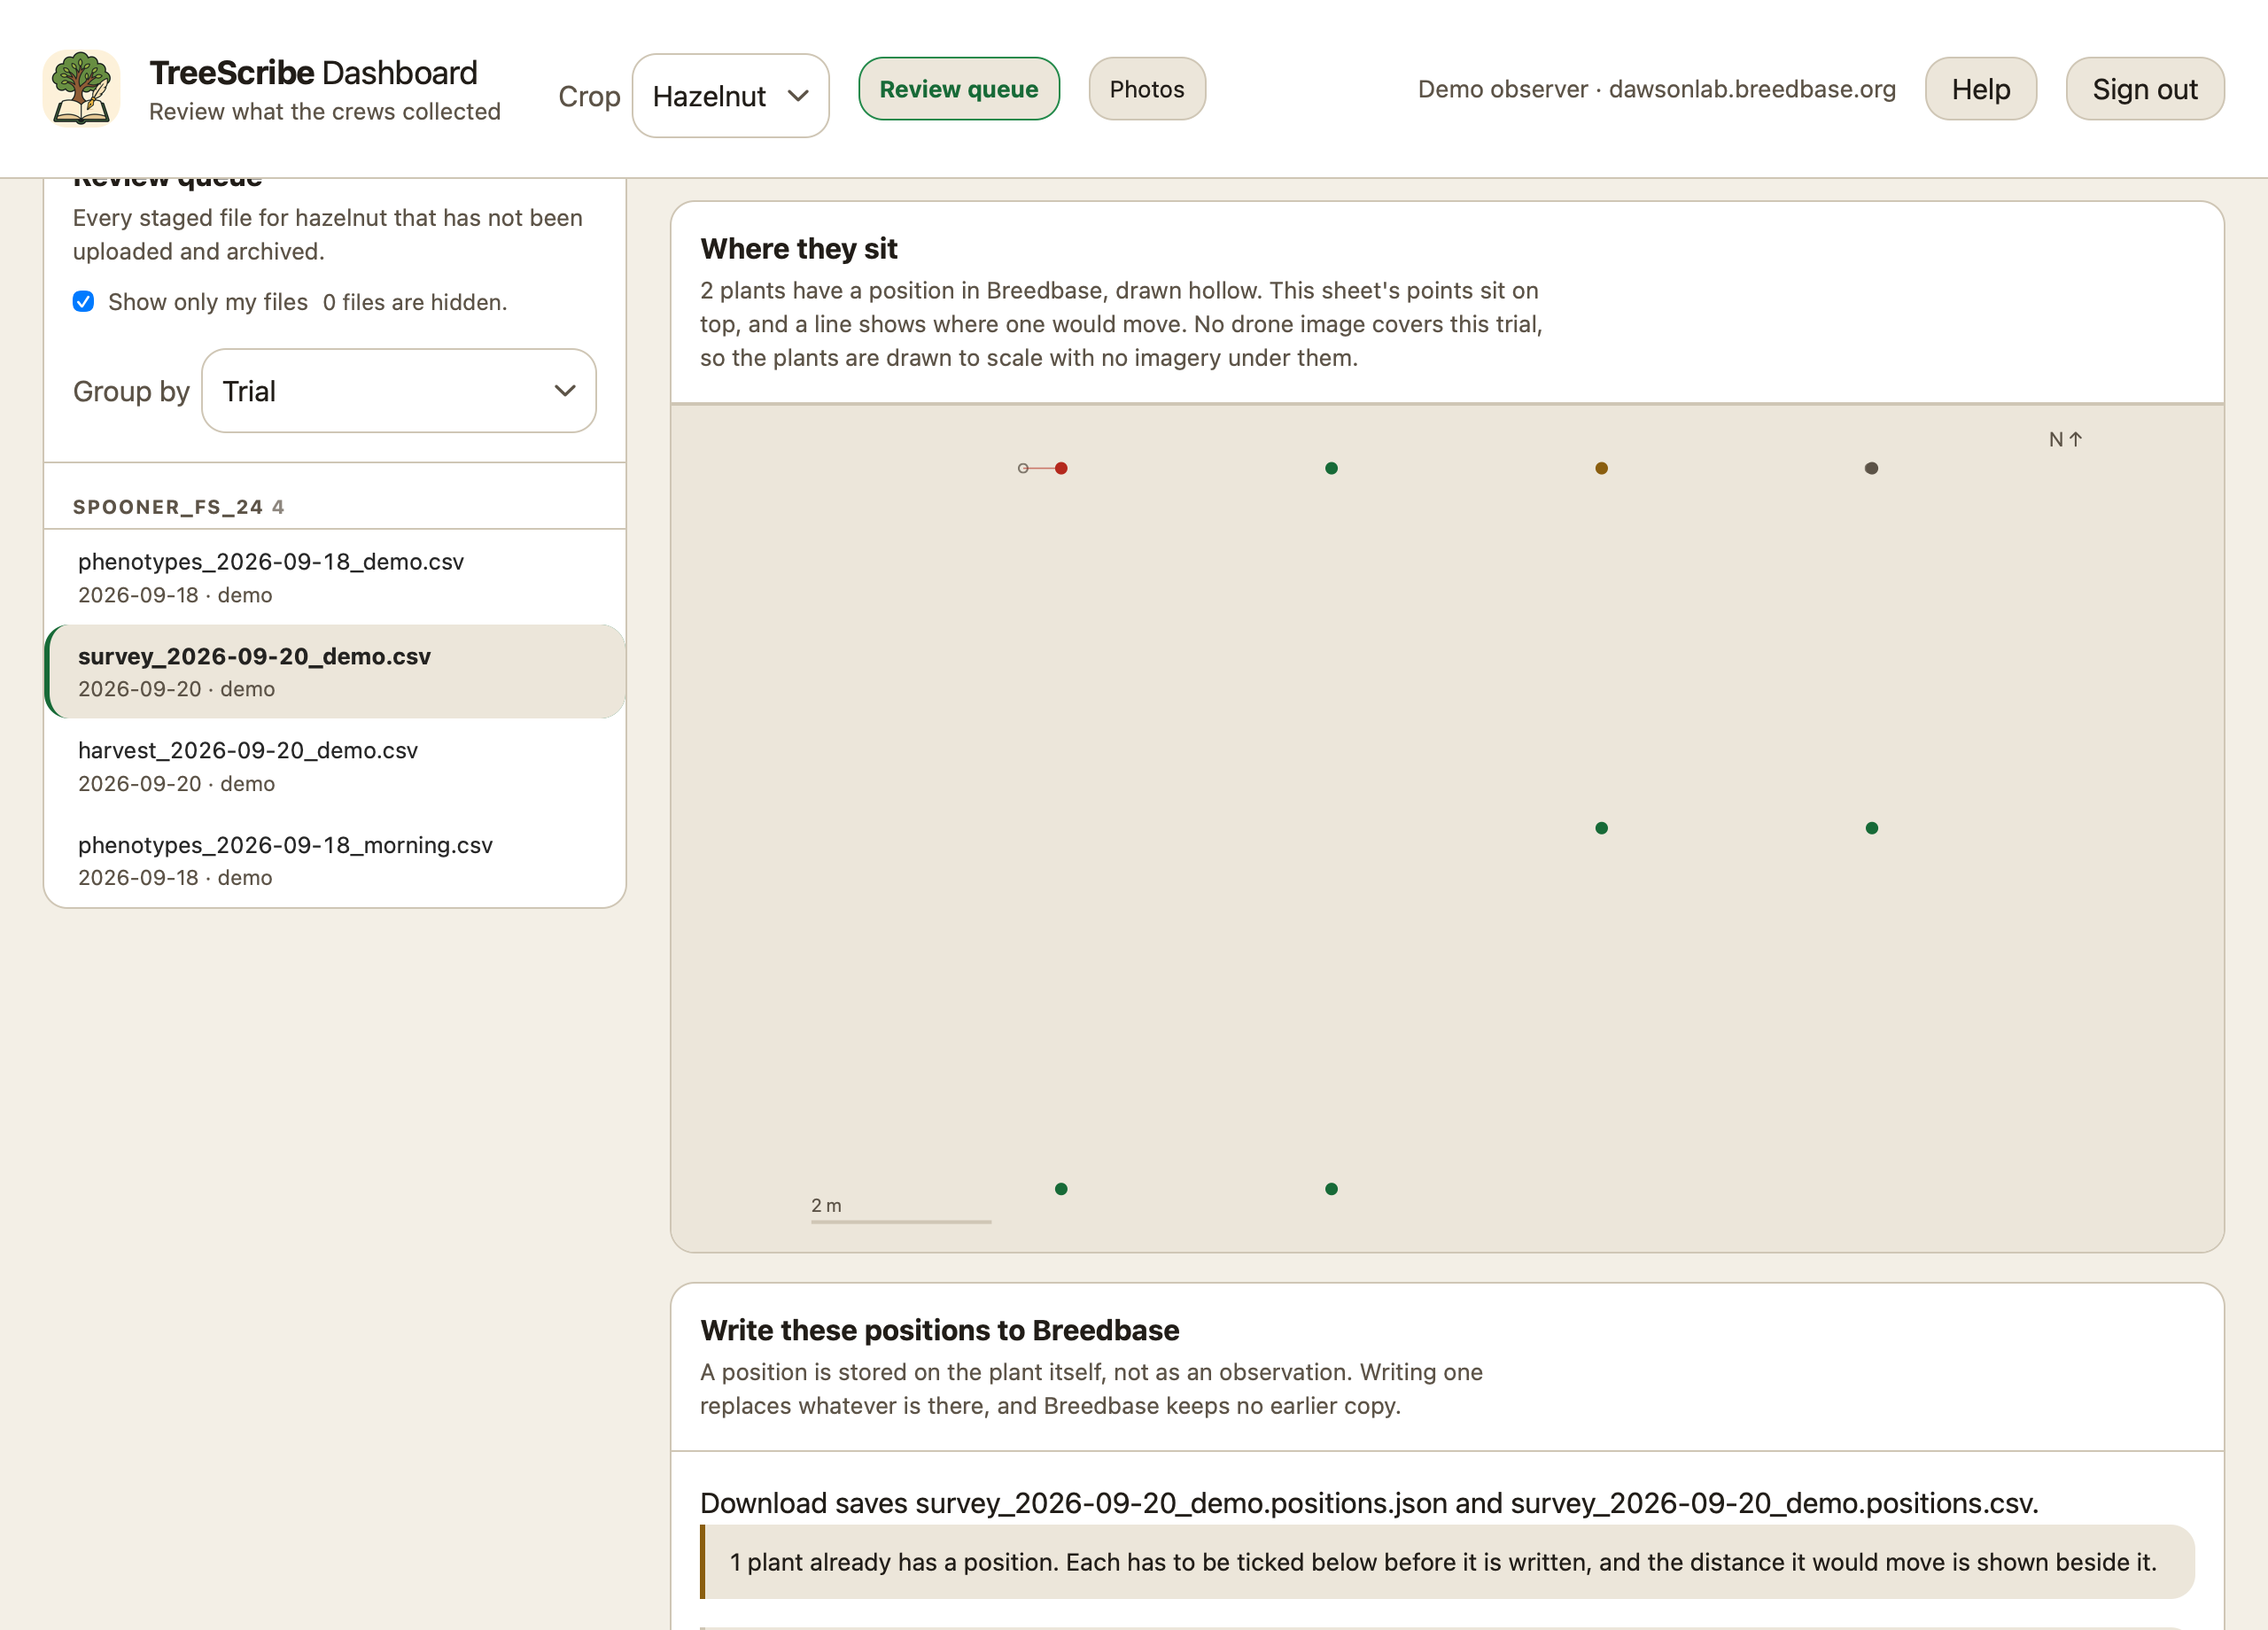
Task: Click the TreeScribe tree logo icon
Action: point(82,89)
